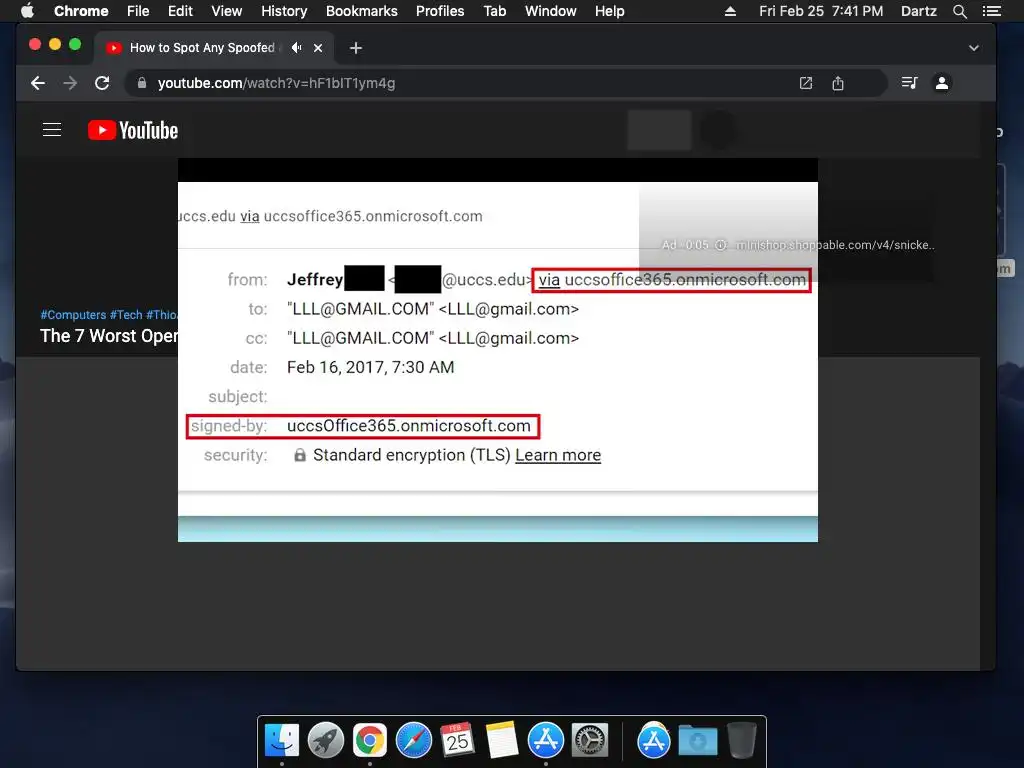The height and width of the screenshot is (768, 1024).
Task: Go back to previous page
Action: [x=38, y=83]
